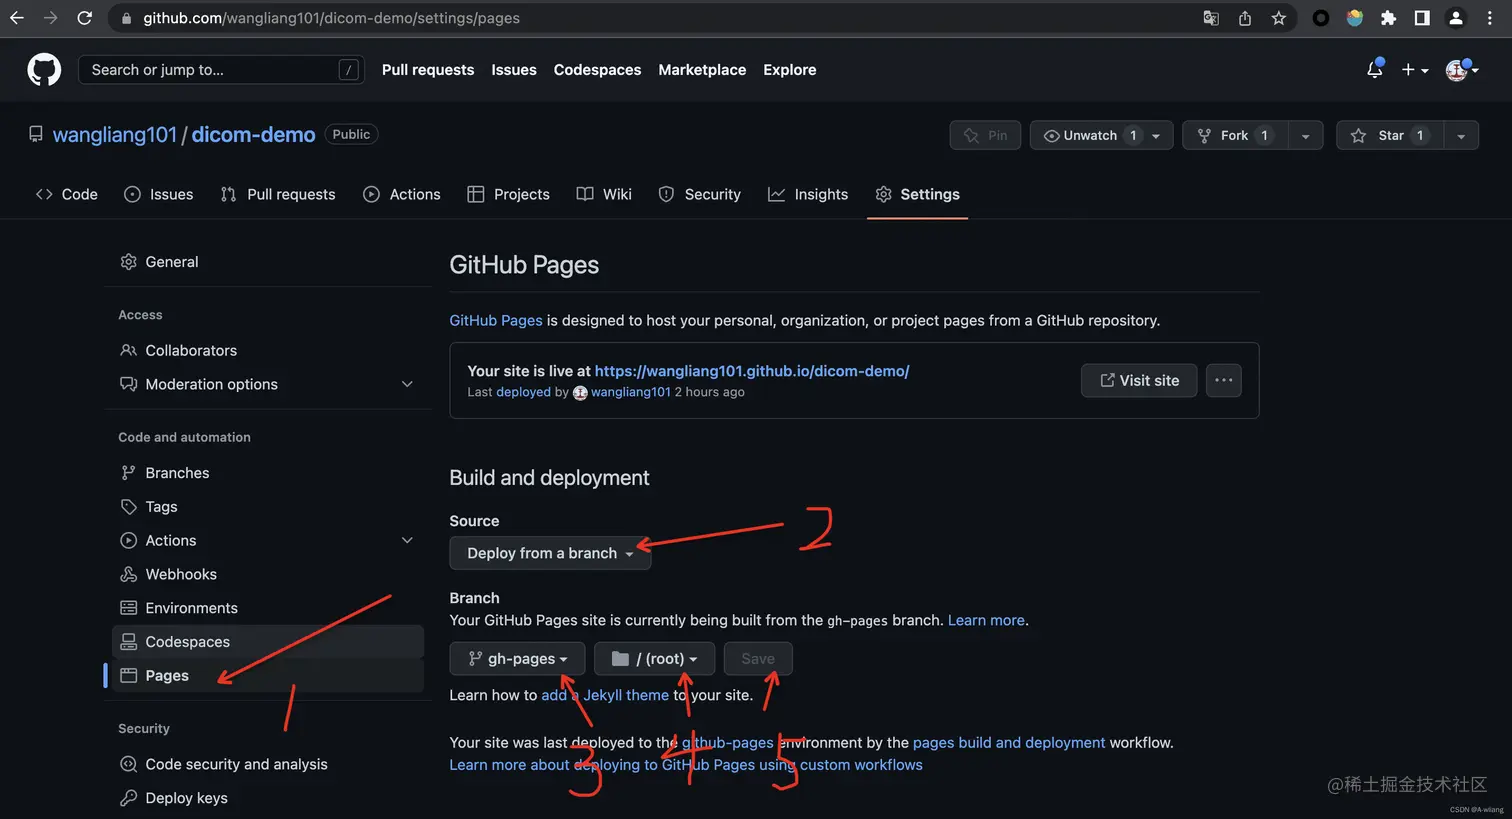This screenshot has height=819, width=1512.
Task: Switch to the repository Pull requests tab
Action: click(278, 194)
